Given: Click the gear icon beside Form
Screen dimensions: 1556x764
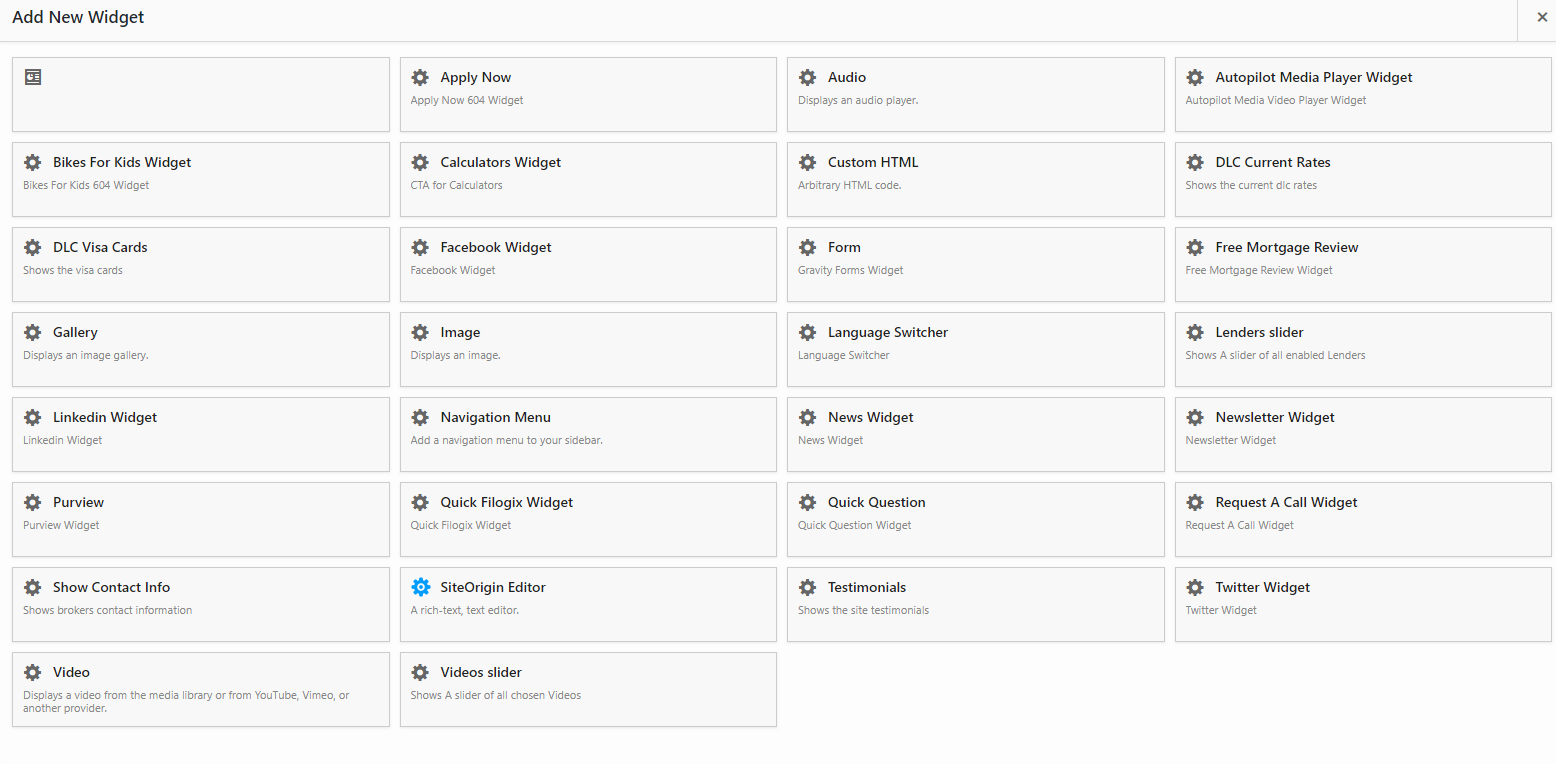Looking at the screenshot, I should coord(807,247).
